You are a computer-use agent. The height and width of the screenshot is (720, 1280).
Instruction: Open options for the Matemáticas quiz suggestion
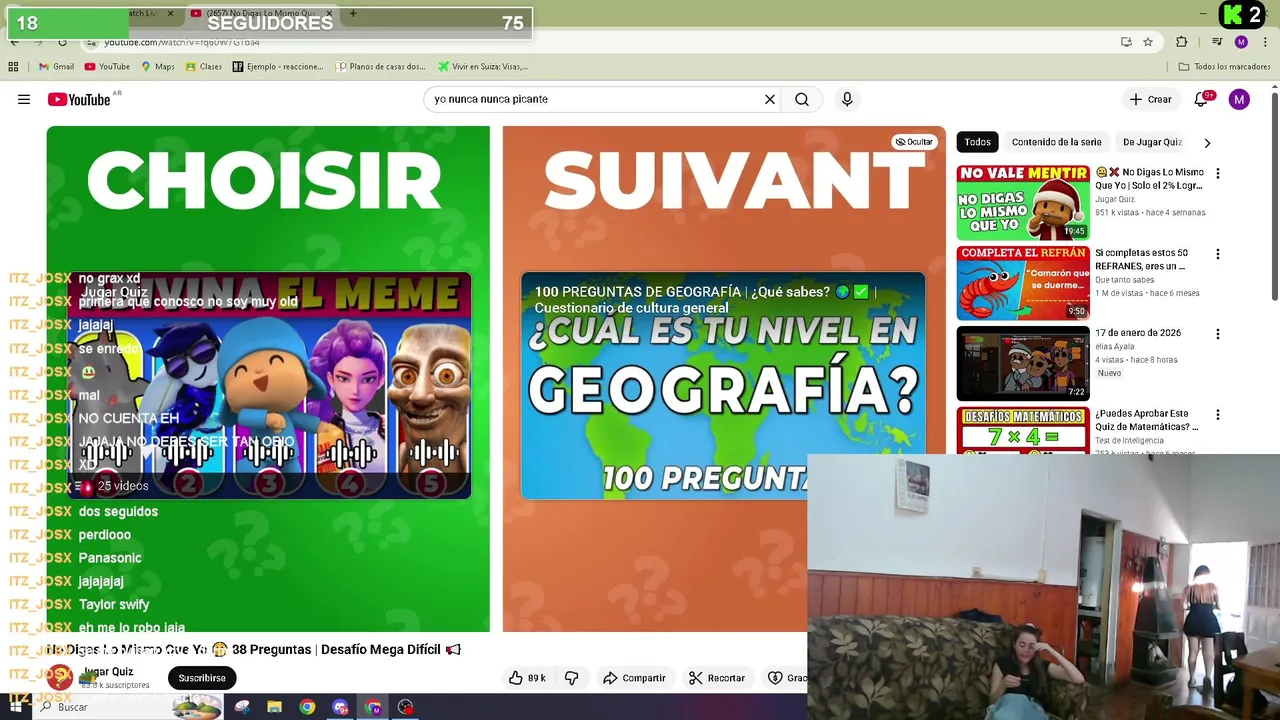tap(1217, 415)
